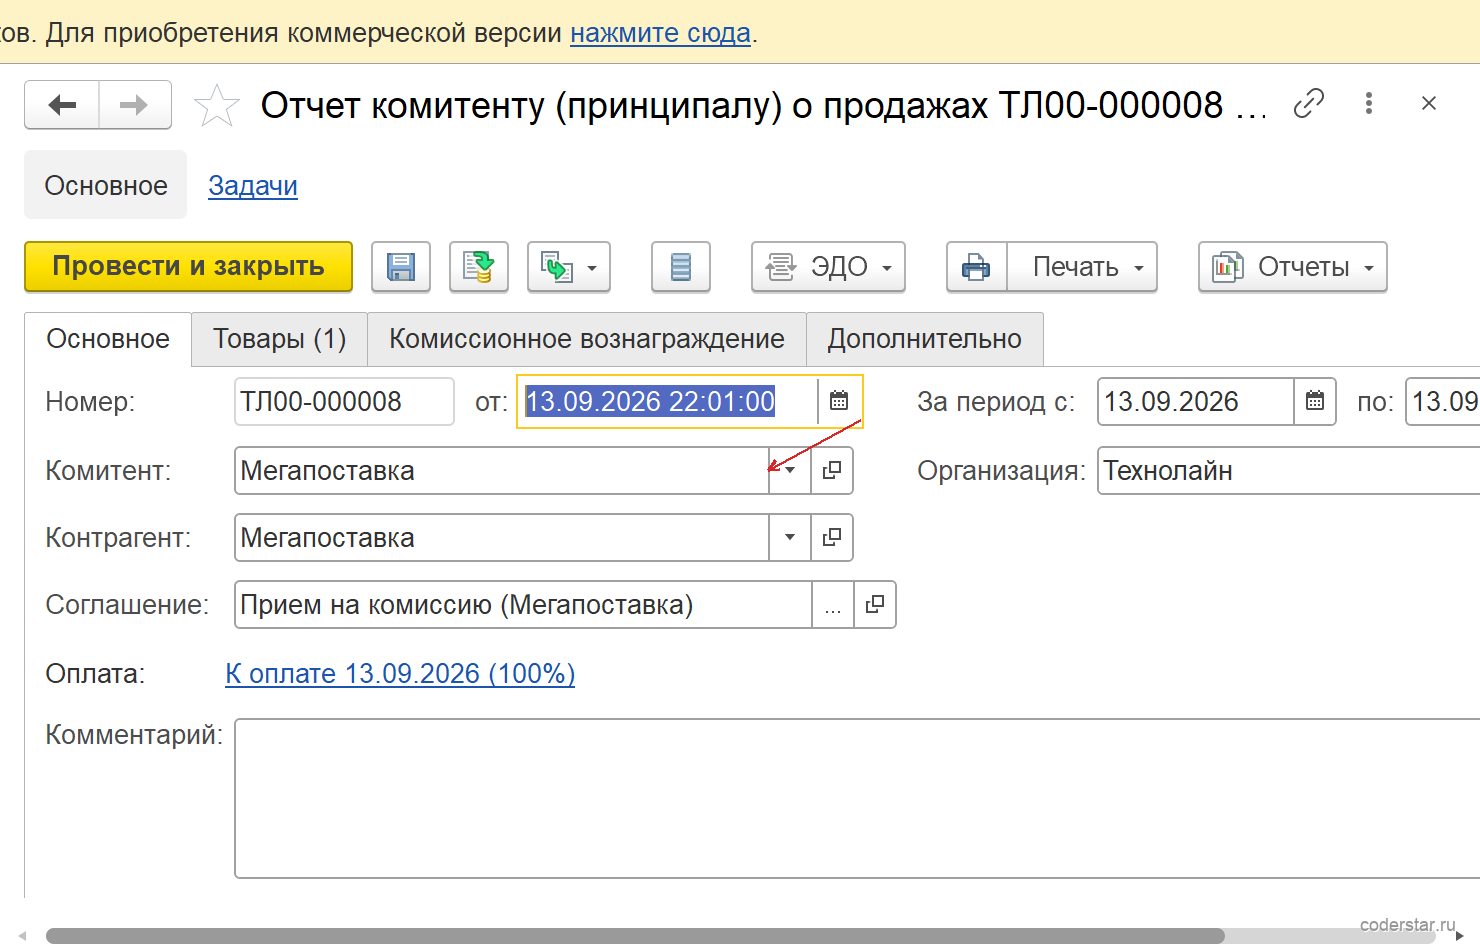
Task: Choose Соглашение via the ellipsis button
Action: 833,604
